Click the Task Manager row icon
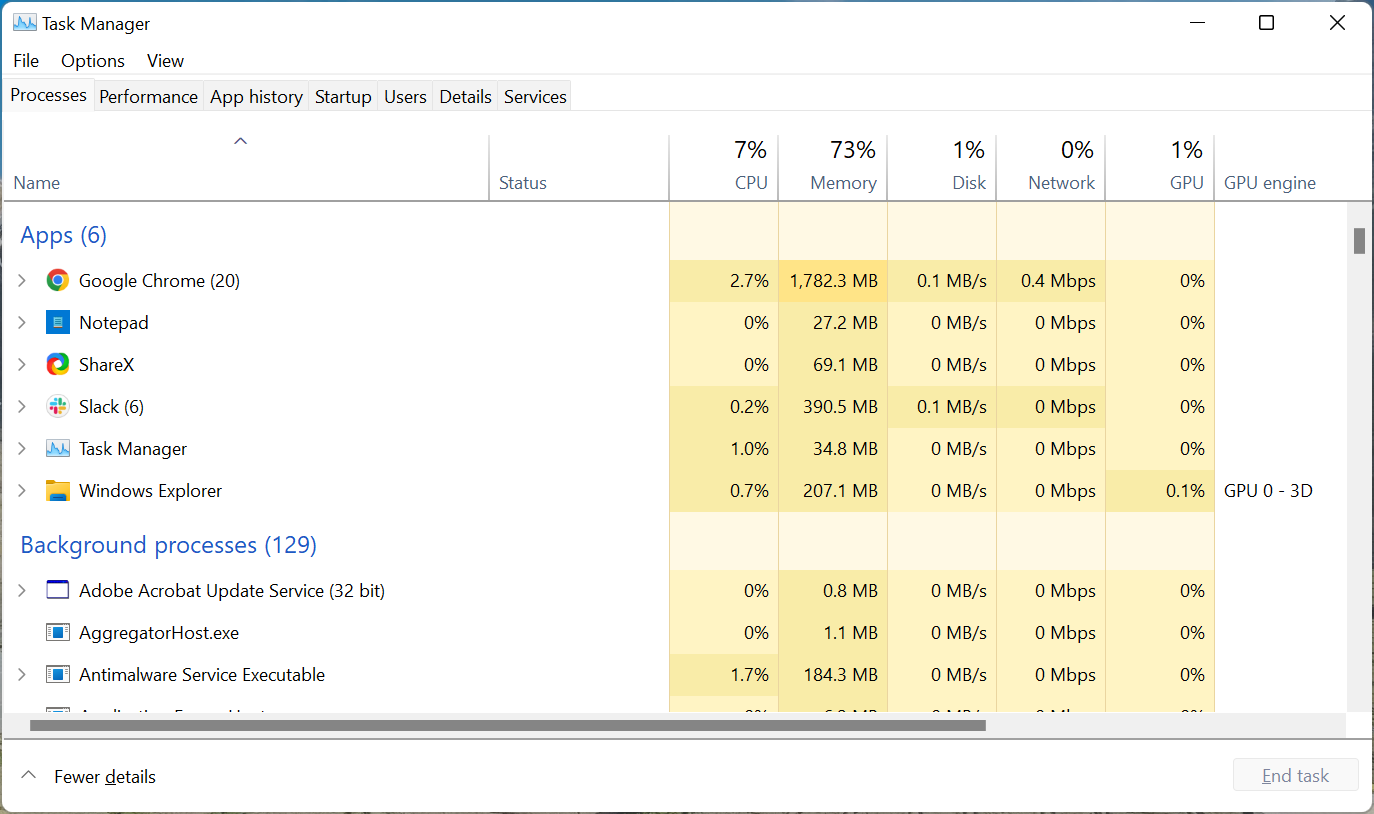Viewport: 1374px width, 814px height. tap(58, 449)
